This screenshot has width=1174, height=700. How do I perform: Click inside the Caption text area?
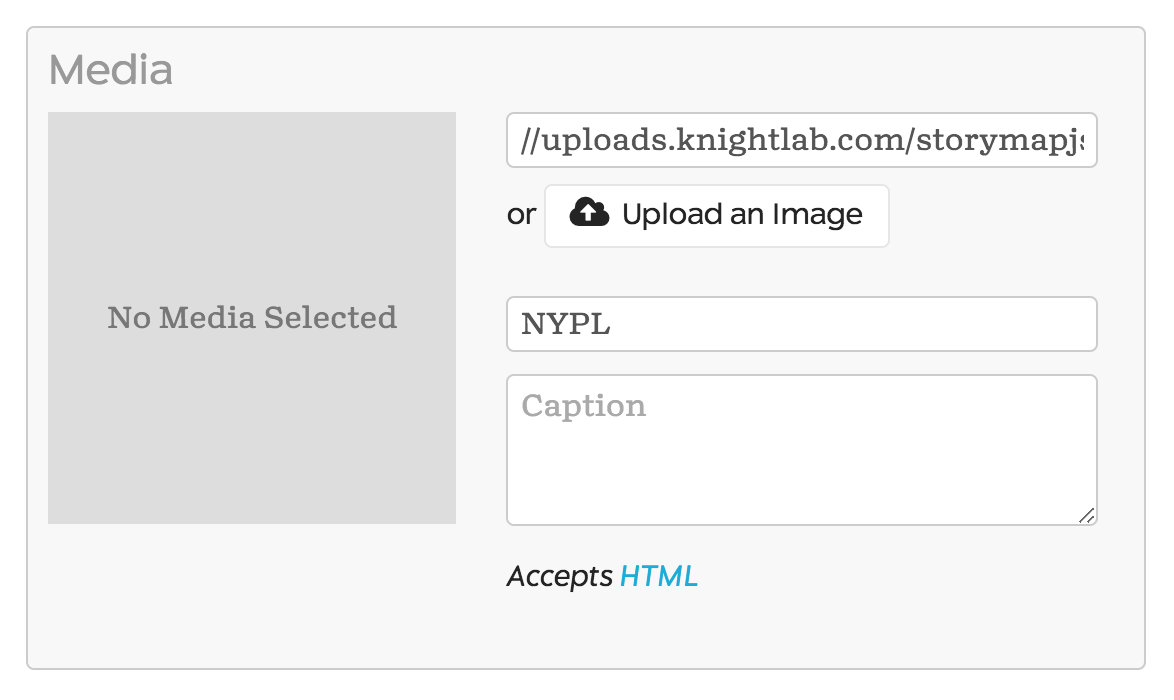(801, 450)
